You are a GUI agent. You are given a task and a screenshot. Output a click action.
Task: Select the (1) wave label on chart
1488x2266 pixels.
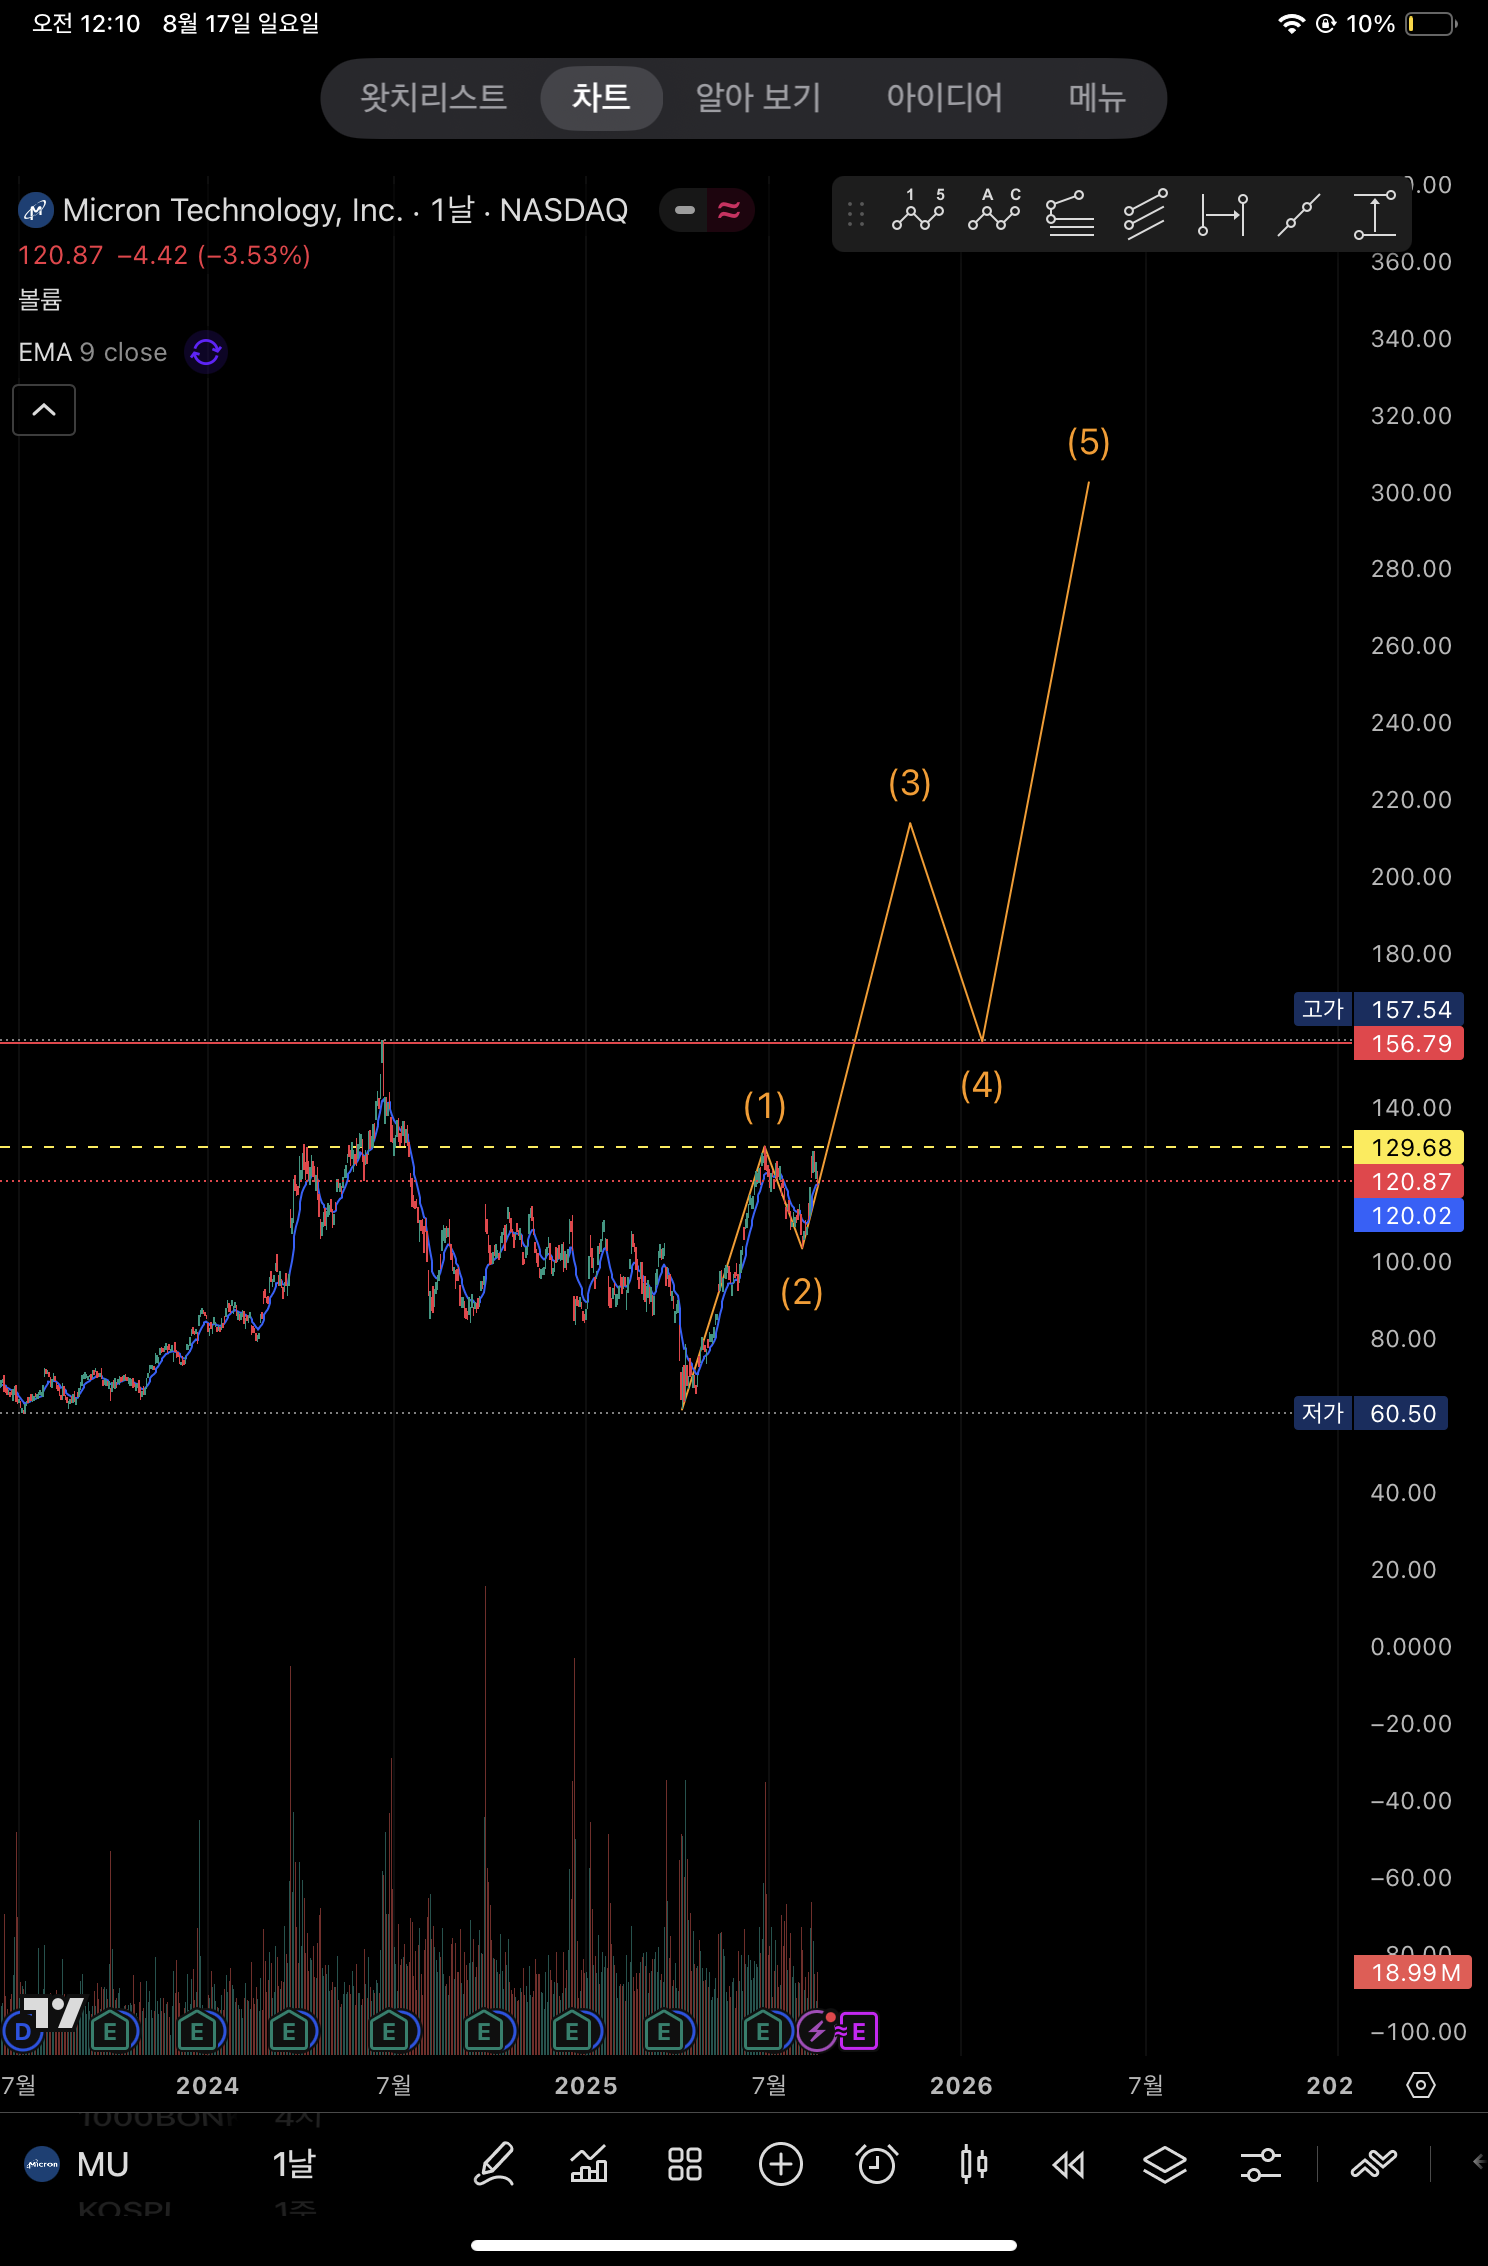(765, 1105)
